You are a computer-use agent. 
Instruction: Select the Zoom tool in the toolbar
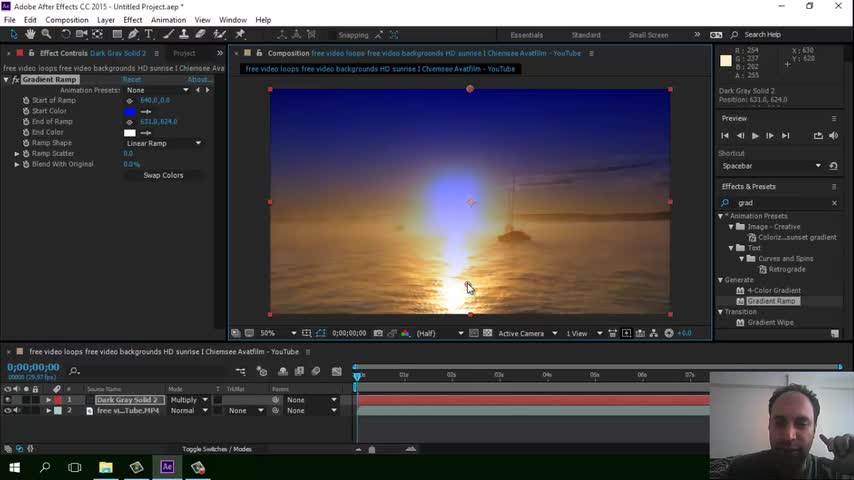(x=46, y=34)
